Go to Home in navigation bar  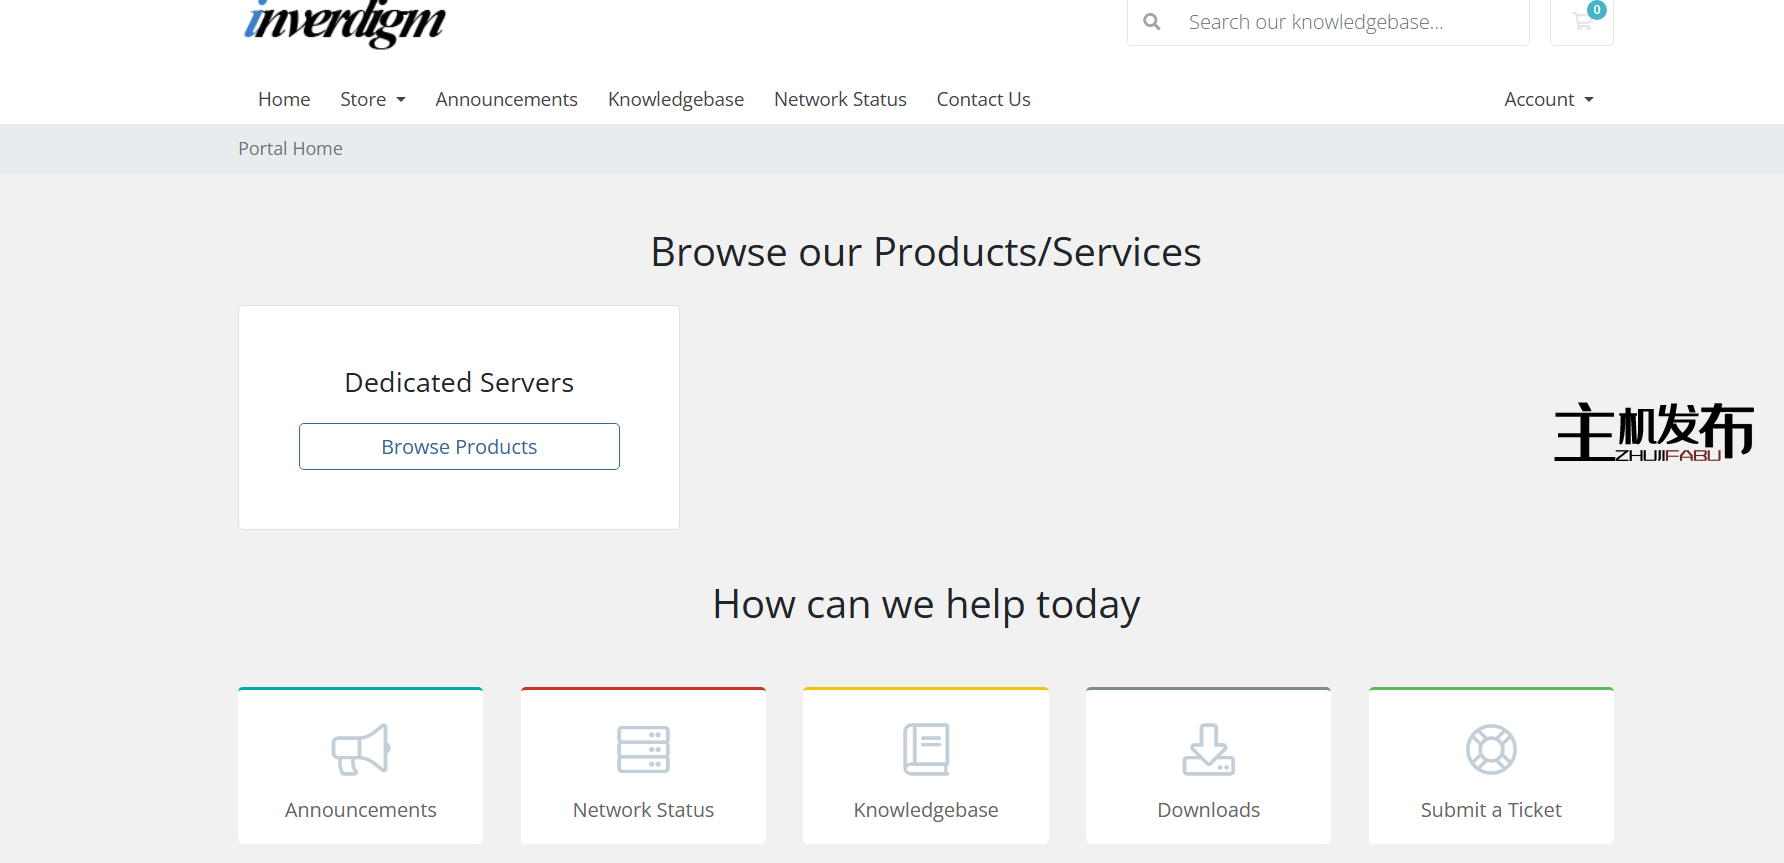coord(284,99)
